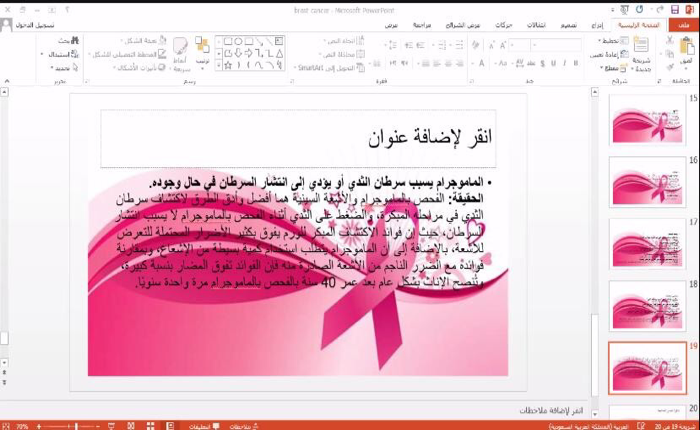This screenshot has width=700, height=430.
Task: Switch to the Design (تصميم) tab
Action: [x=566, y=24]
